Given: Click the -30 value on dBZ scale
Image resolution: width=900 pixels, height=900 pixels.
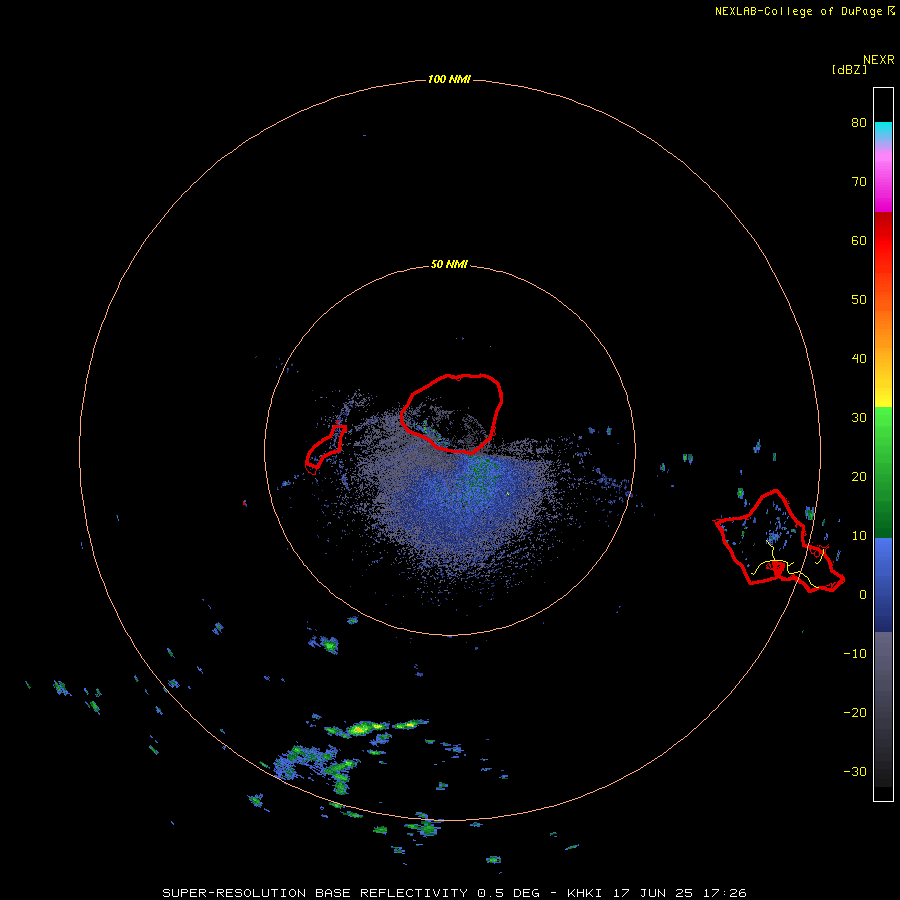Looking at the screenshot, I should point(855,771).
